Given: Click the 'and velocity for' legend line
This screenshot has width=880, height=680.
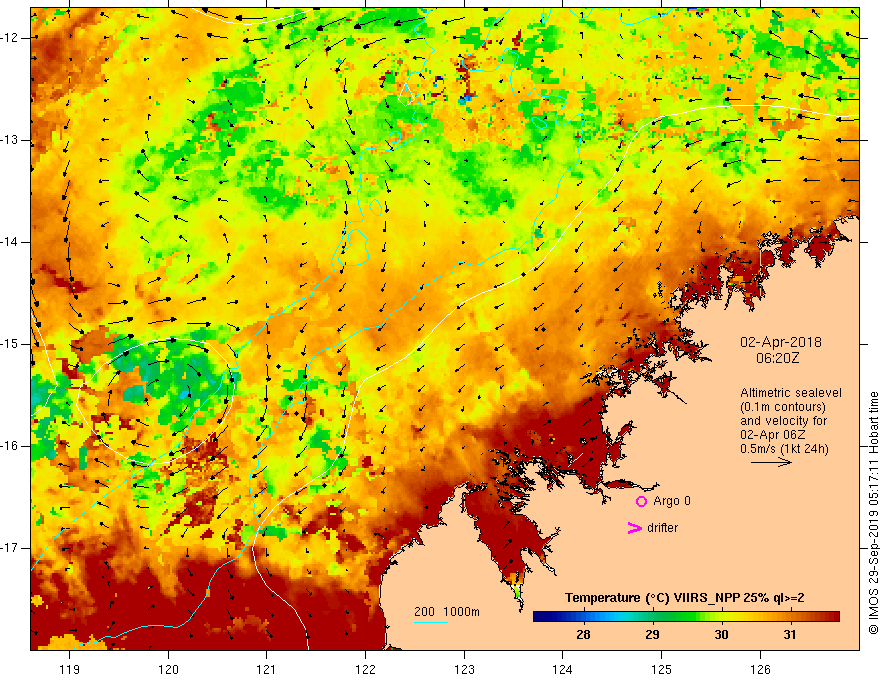Looking at the screenshot, I should 783,421.
